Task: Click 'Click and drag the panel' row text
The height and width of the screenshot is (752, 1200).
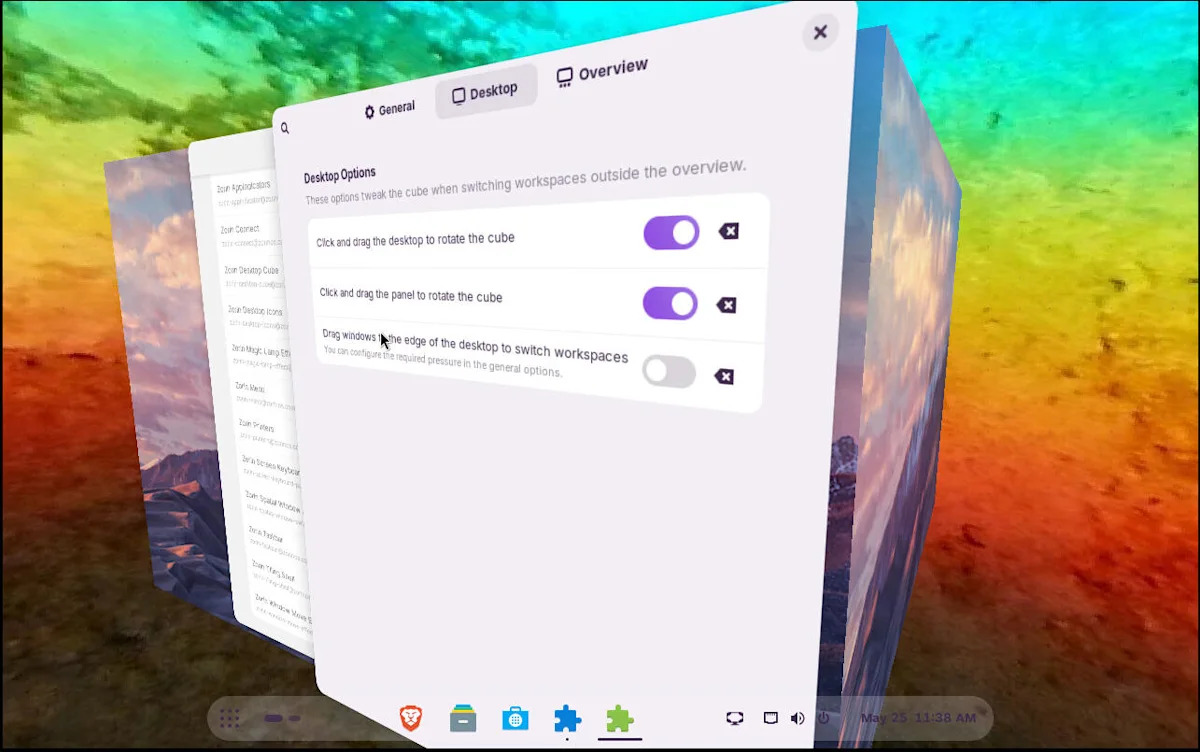Action: click(411, 296)
